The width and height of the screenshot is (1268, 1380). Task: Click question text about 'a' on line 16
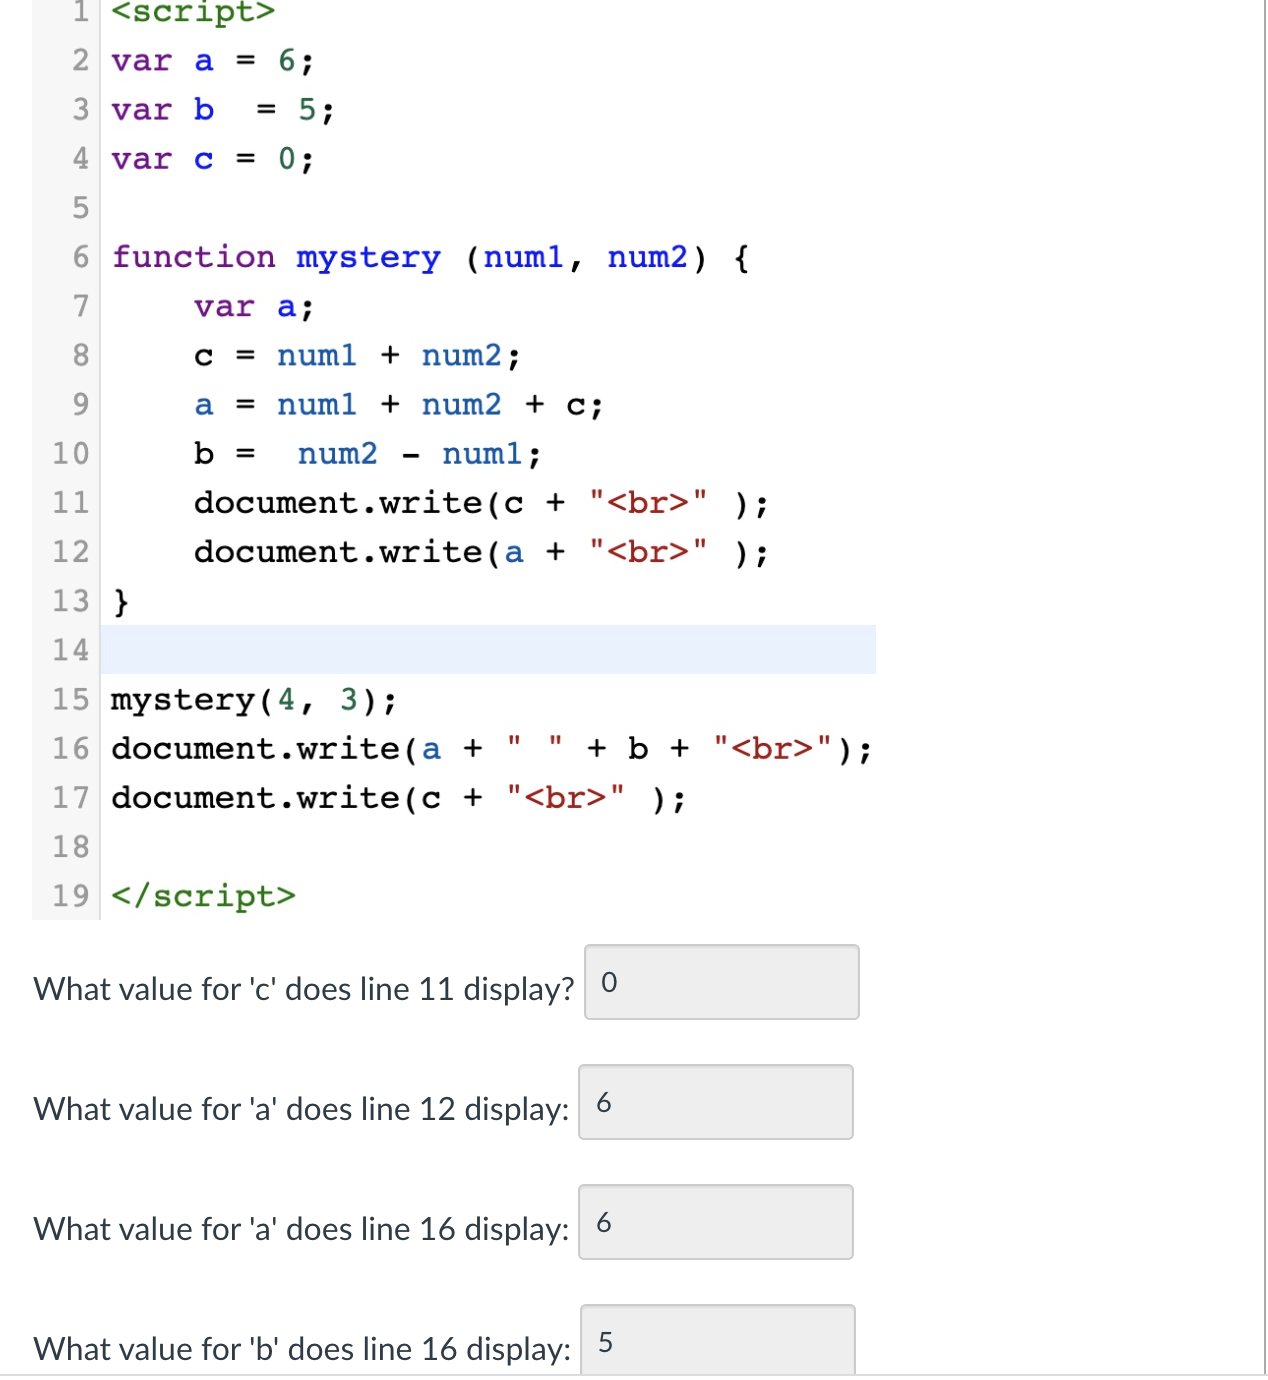(301, 1229)
